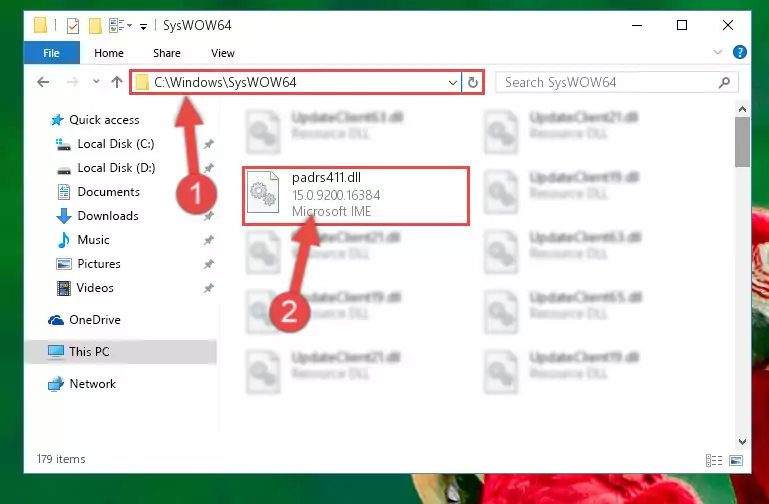The width and height of the screenshot is (769, 504).
Task: Click the pin next to Pictures
Action: [209, 264]
